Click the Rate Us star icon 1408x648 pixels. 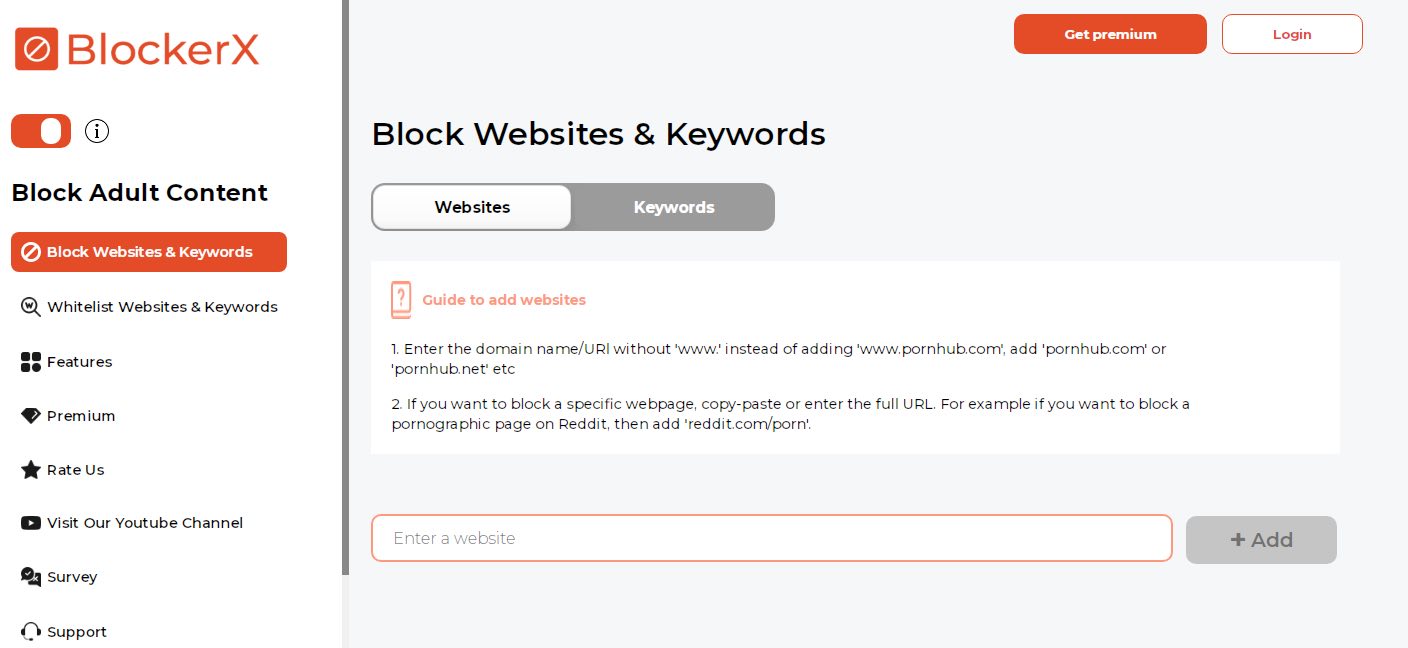coord(31,470)
